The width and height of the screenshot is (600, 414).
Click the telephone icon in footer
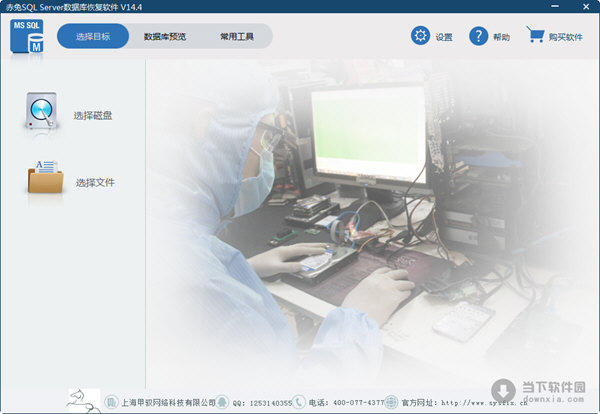(x=299, y=402)
